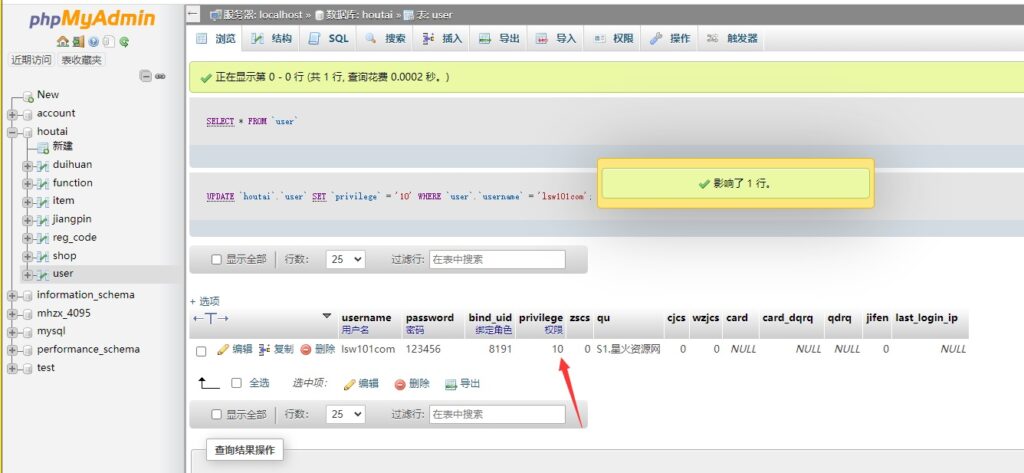Open the upper 行数 25 dropdown

click(x=345, y=259)
